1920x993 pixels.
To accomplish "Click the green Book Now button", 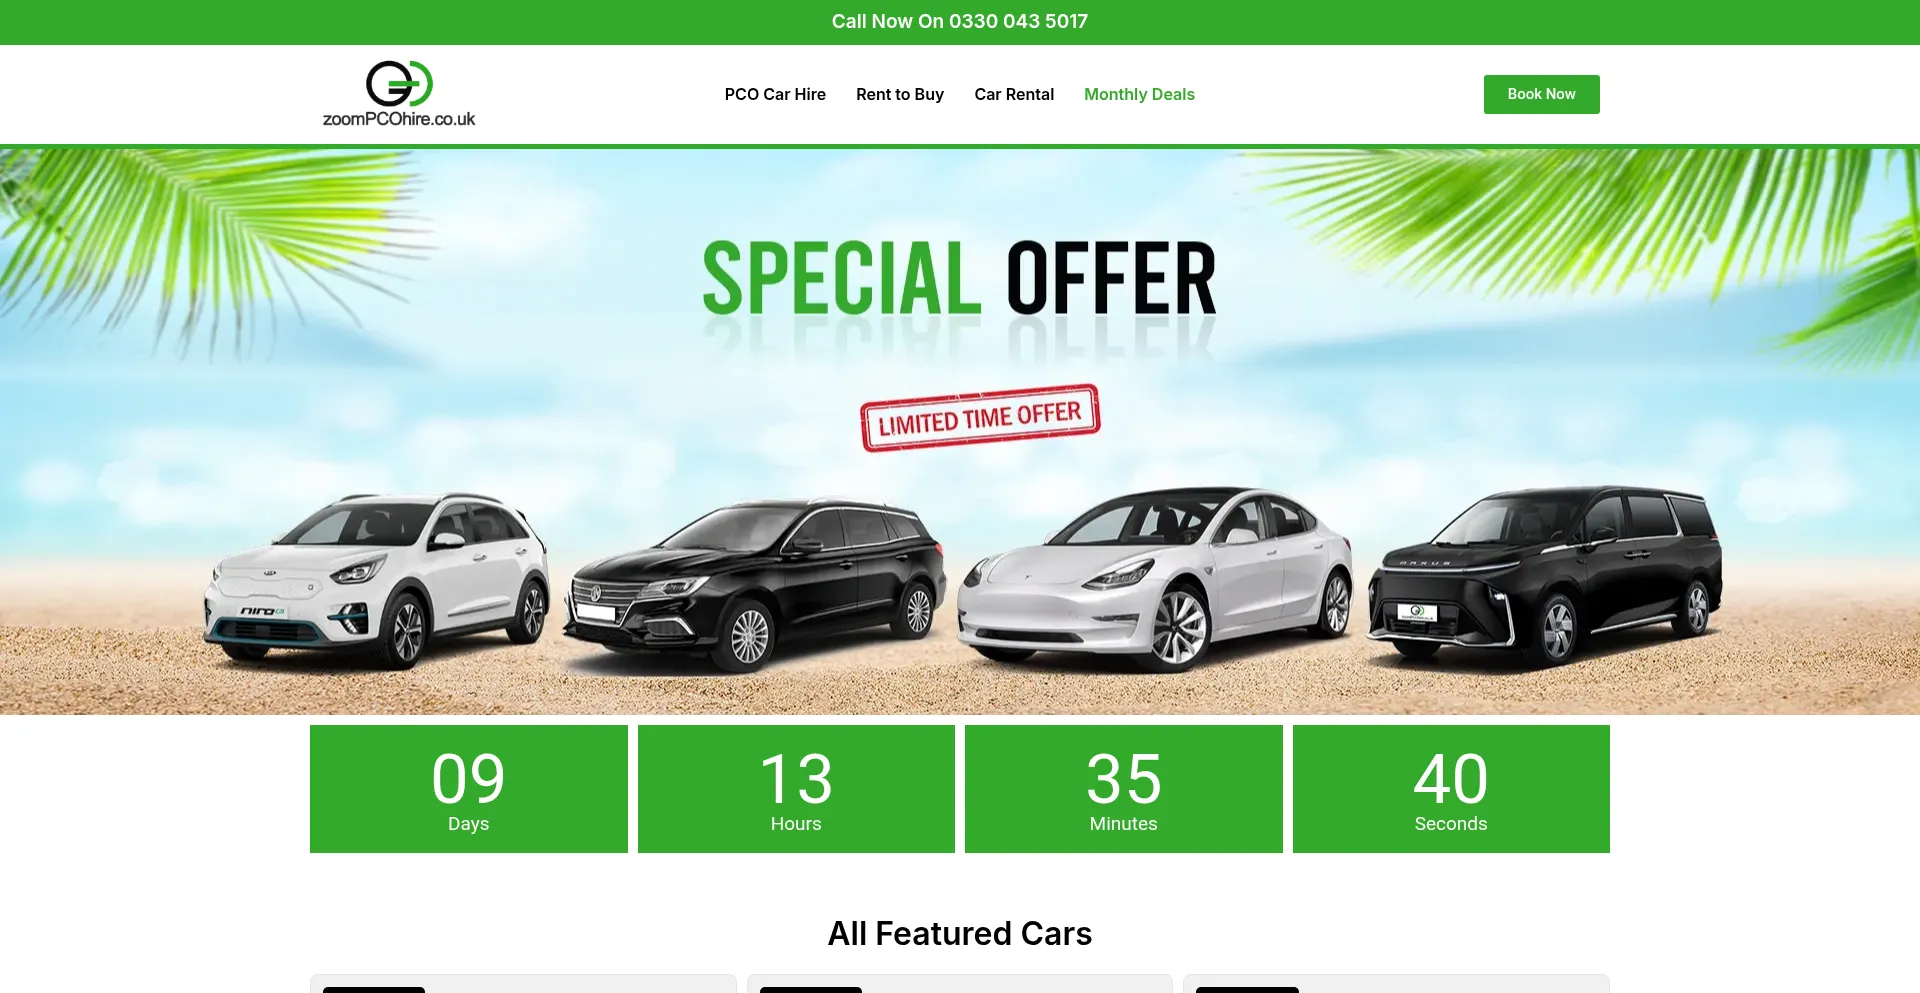I will coord(1541,94).
